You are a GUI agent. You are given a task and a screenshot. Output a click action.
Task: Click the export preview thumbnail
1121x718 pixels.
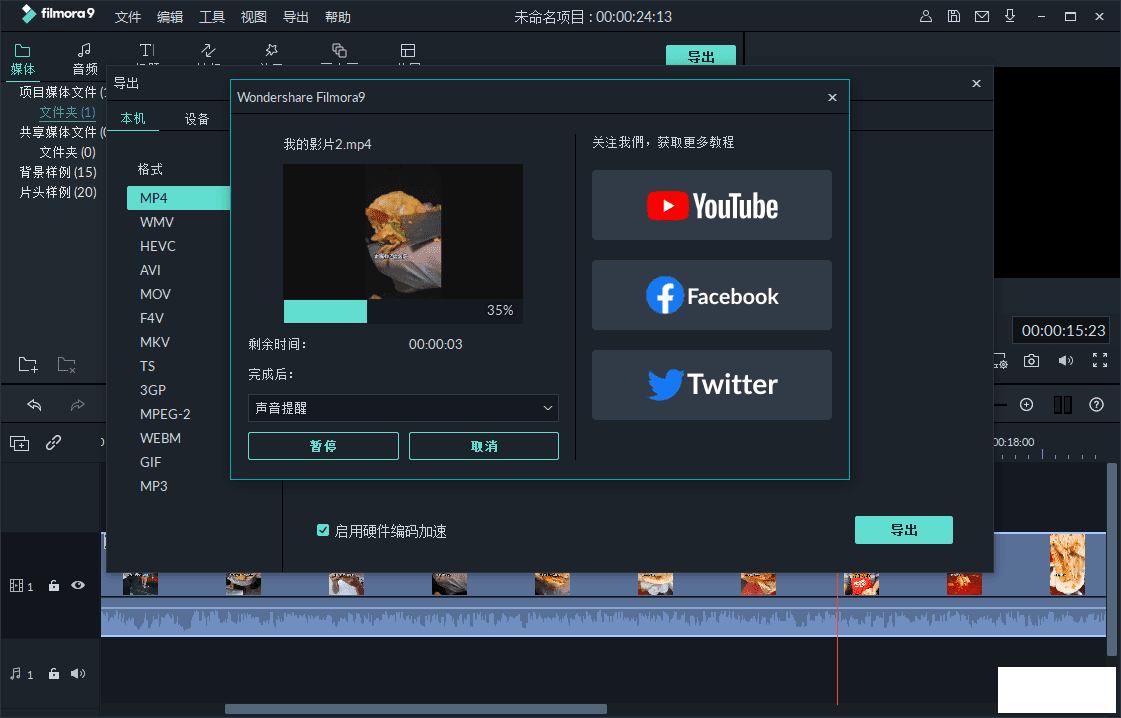[x=403, y=232]
